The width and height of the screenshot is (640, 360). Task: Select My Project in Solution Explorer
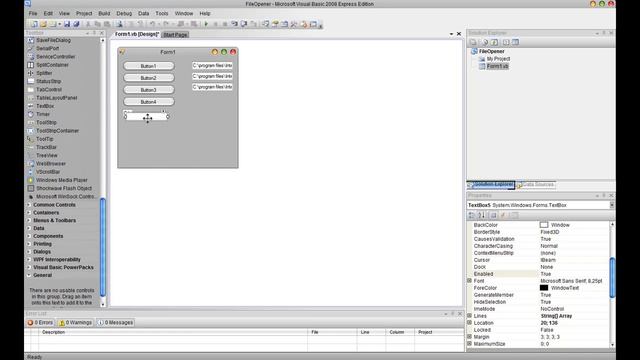click(x=498, y=59)
